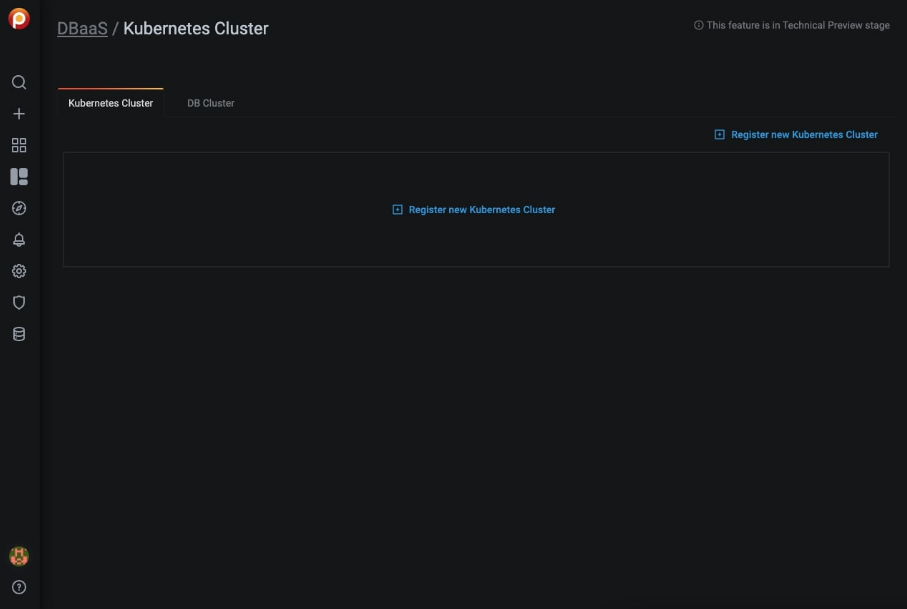Click top-right Register new Kubernetes Cluster
This screenshot has height=609, width=907.
pyautogui.click(x=804, y=134)
